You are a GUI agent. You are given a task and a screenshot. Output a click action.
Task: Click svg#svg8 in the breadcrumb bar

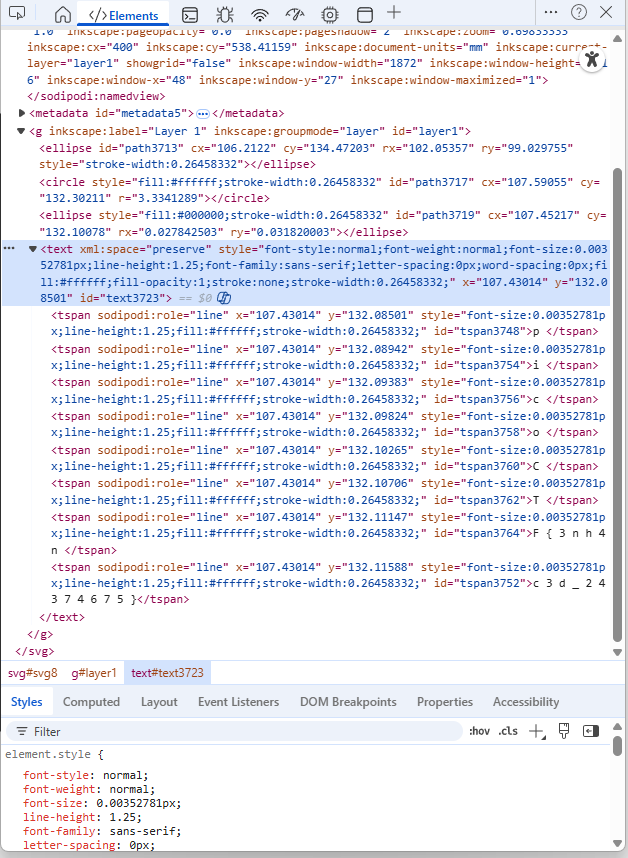(32, 673)
